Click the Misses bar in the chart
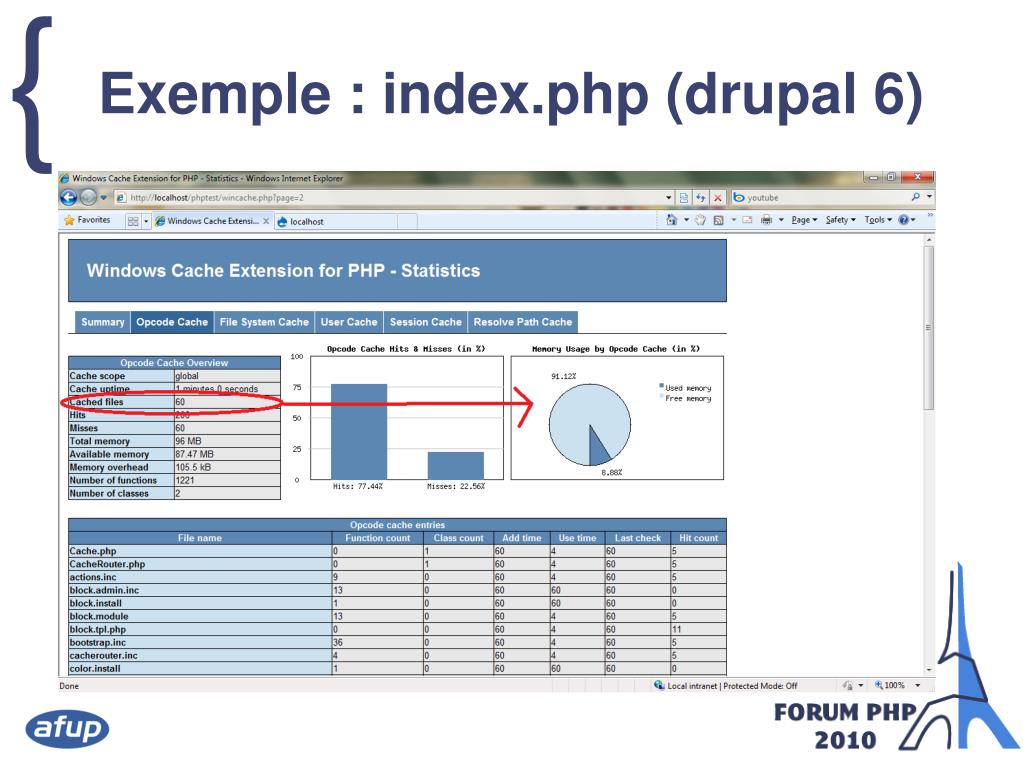 click(455, 466)
